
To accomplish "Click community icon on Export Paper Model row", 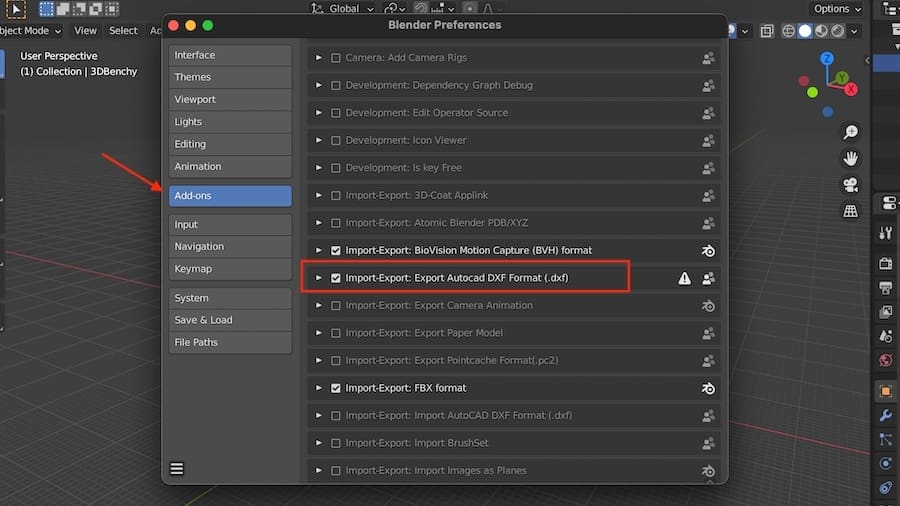I will [708, 333].
